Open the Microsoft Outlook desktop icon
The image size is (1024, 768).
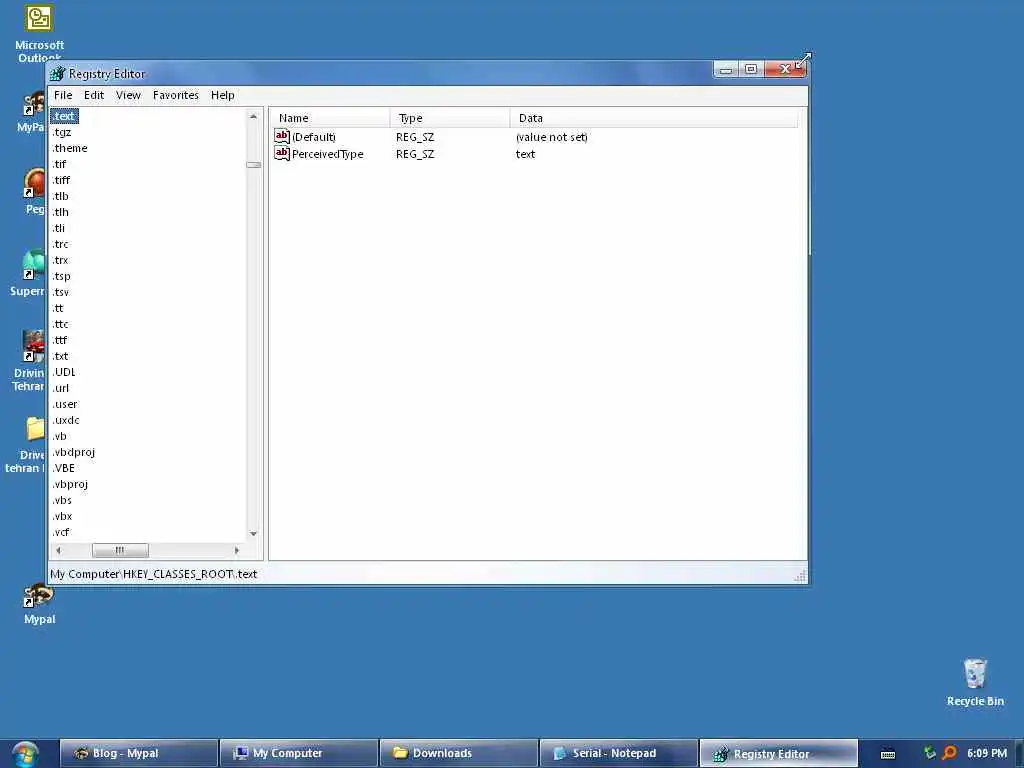39,18
